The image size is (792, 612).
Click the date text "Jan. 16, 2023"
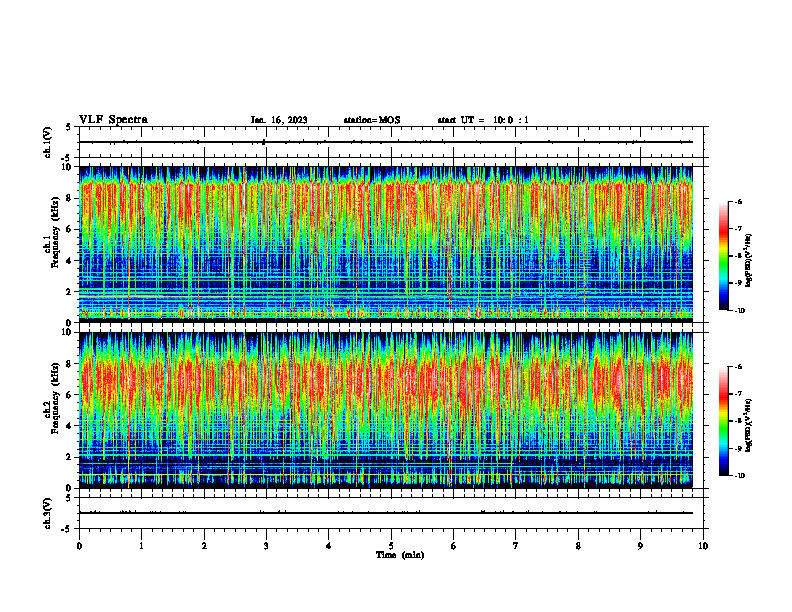(279, 120)
